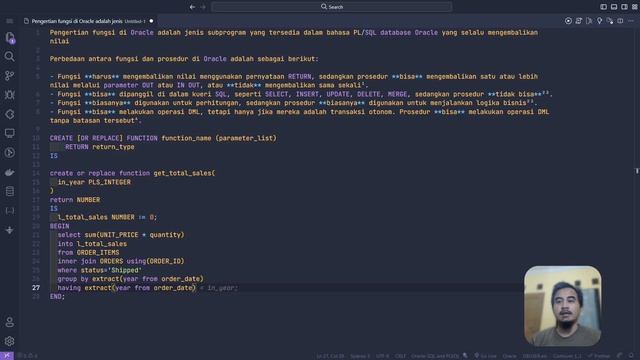Image resolution: width=640 pixels, height=360 pixels.
Task: Click 'inner join ORDERS using(ORDER_ID)' line
Action: coord(121,261)
